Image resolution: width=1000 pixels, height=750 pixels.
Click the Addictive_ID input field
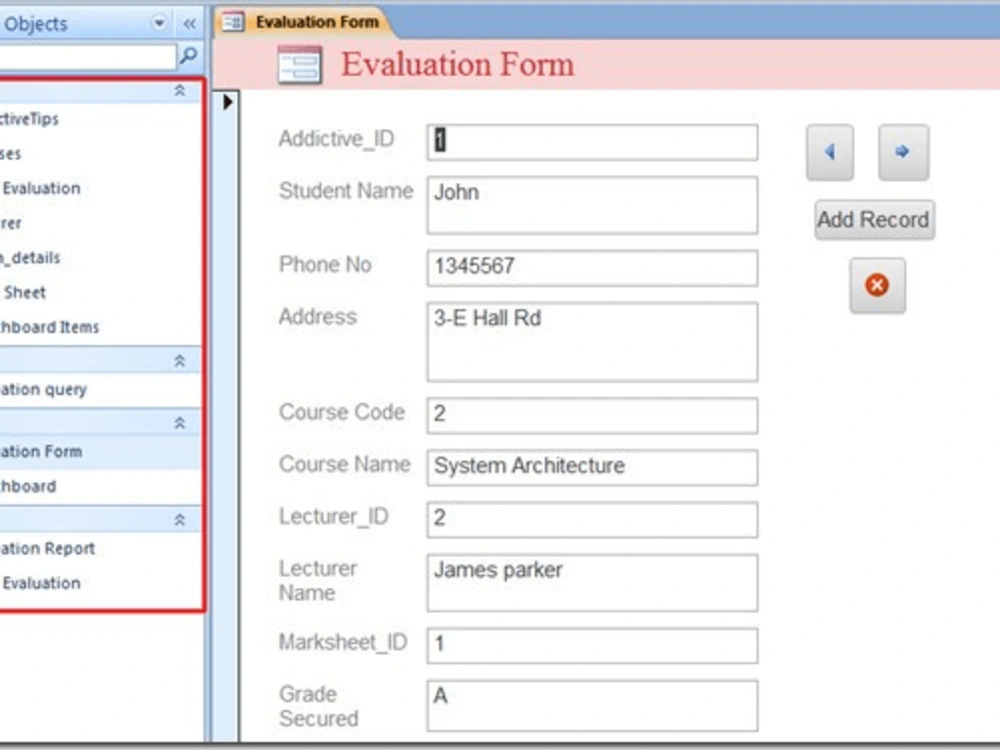(x=592, y=142)
